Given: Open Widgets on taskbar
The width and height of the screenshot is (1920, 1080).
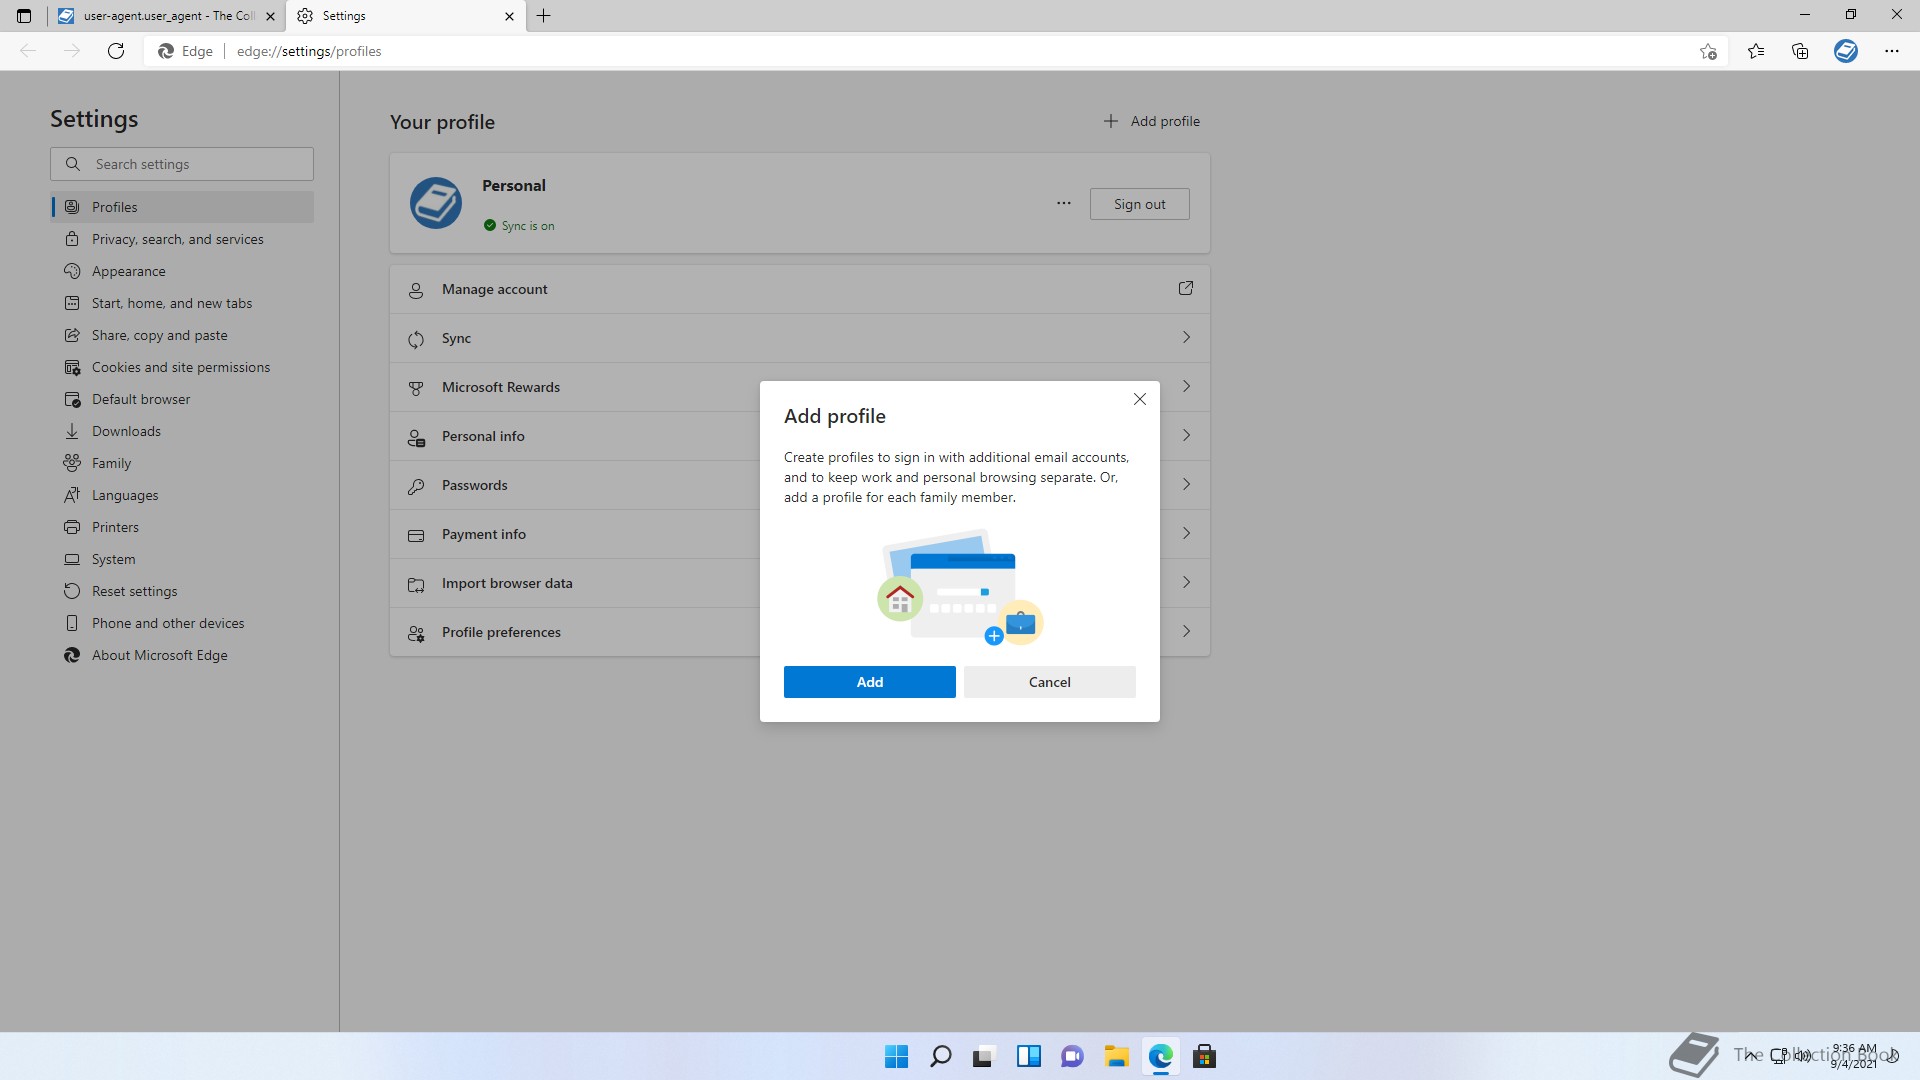Looking at the screenshot, I should point(1029,1056).
